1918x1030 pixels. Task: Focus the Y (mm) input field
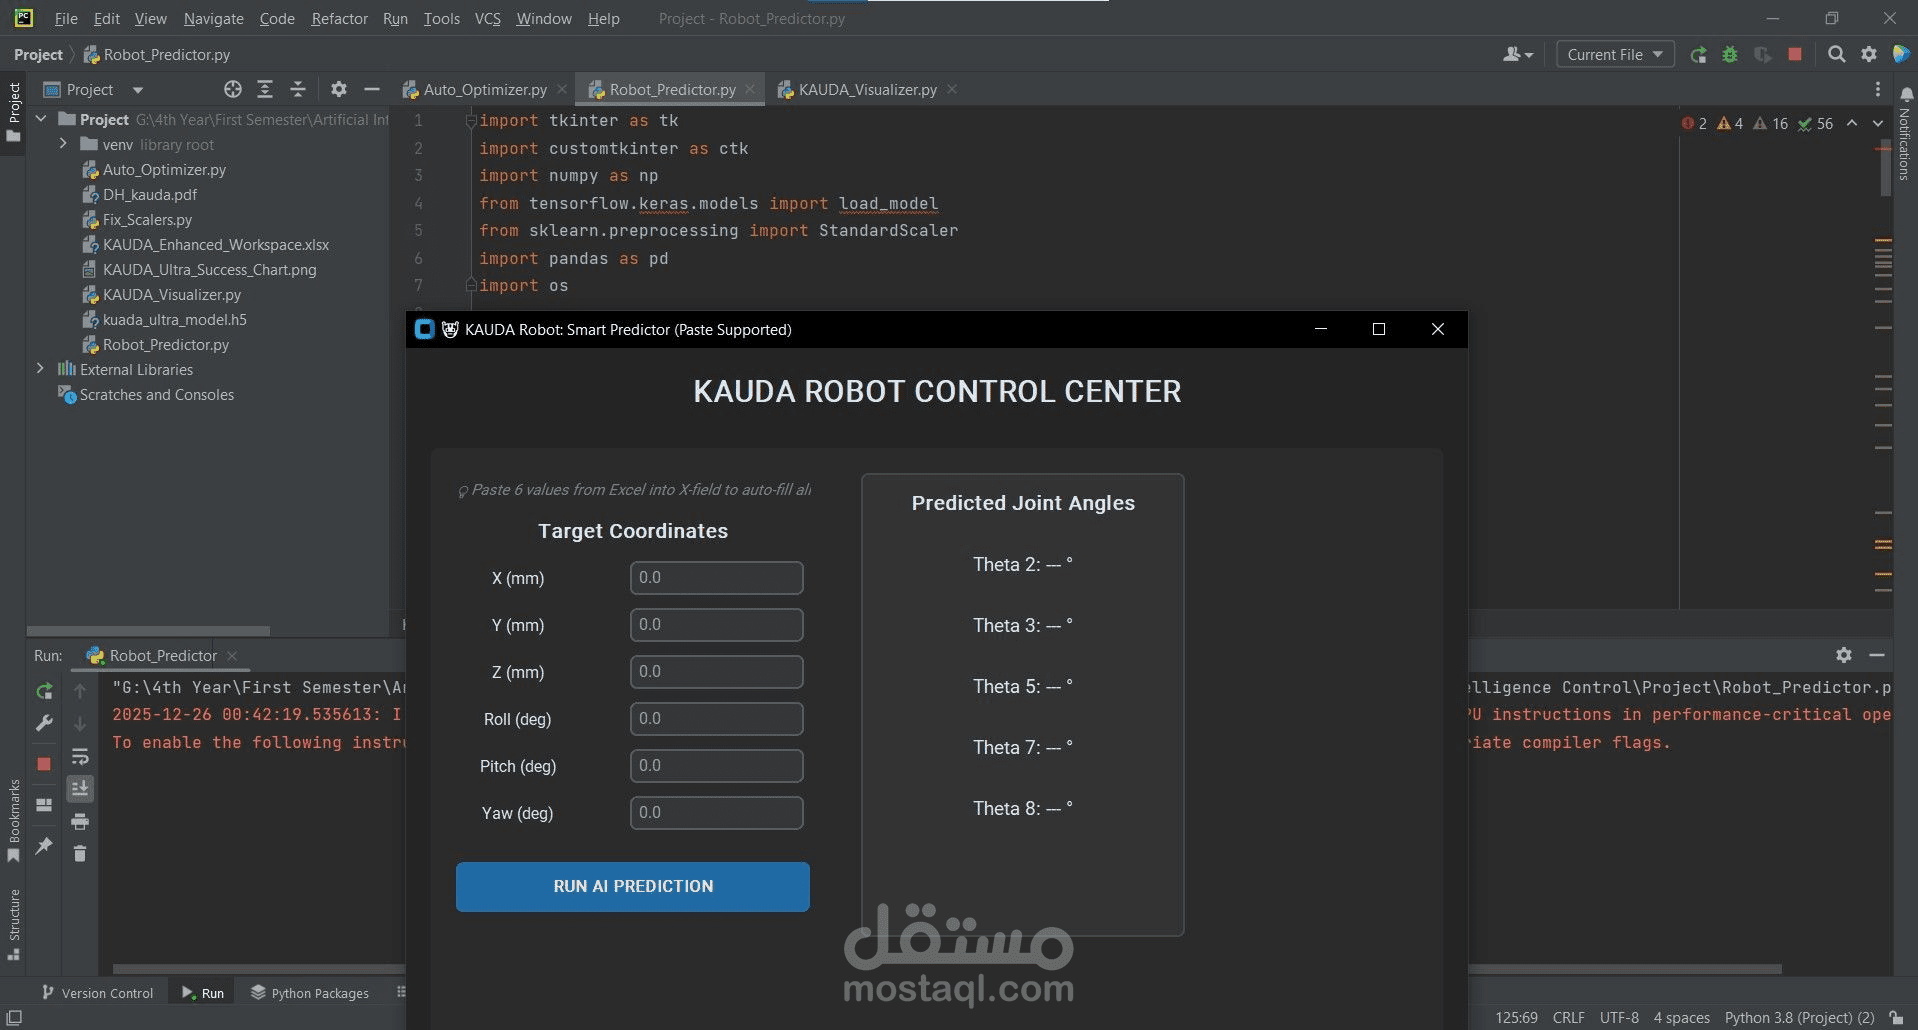(x=716, y=624)
